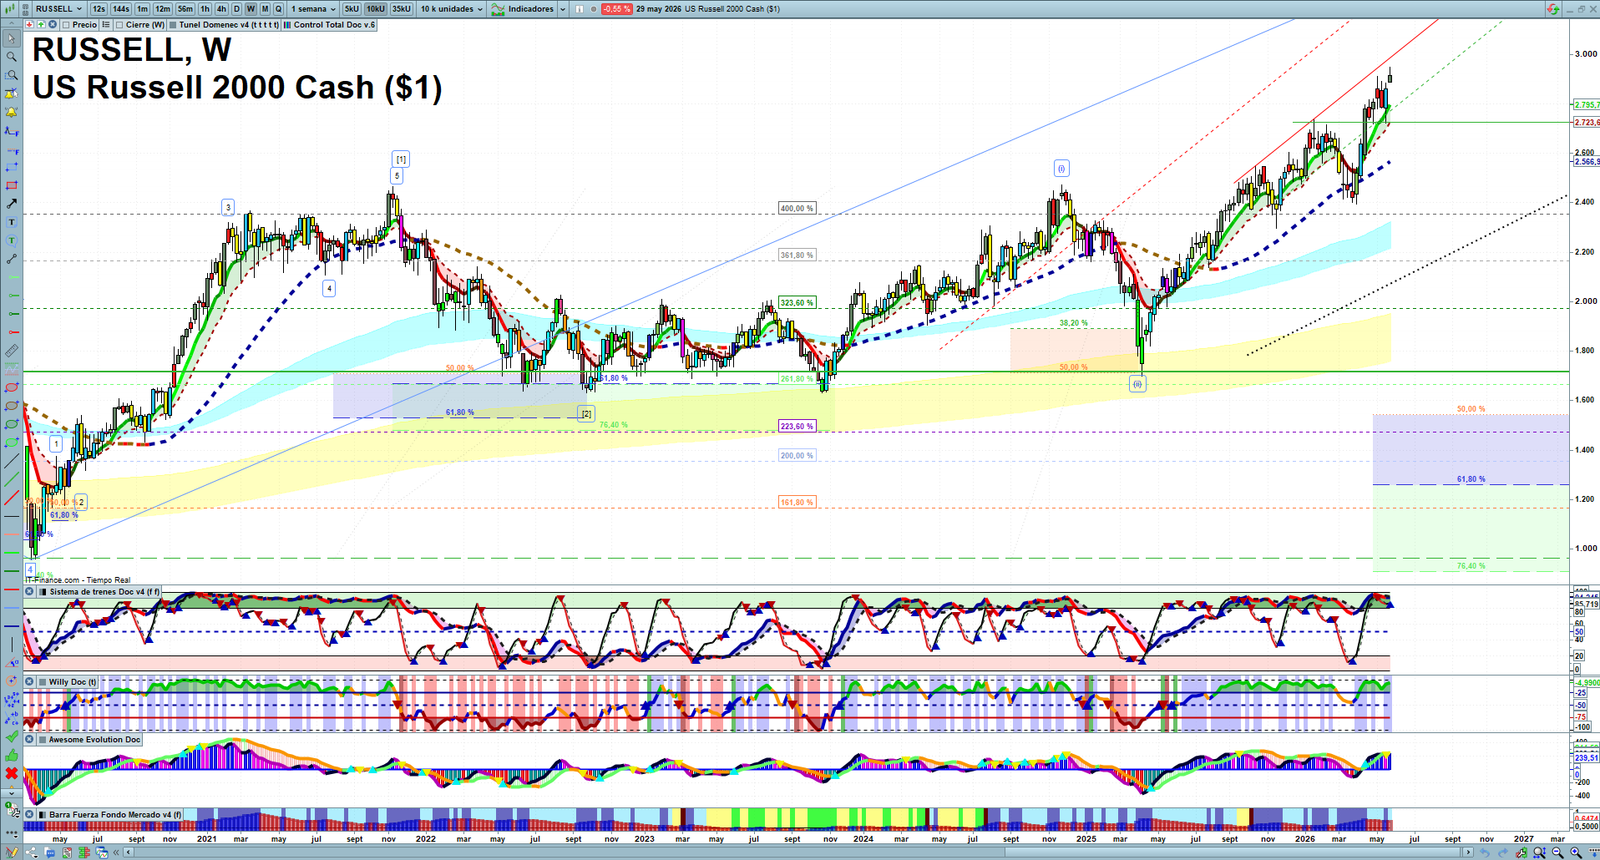Select the red ellipse drawing tool
This screenshot has width=1600, height=860.
point(12,387)
